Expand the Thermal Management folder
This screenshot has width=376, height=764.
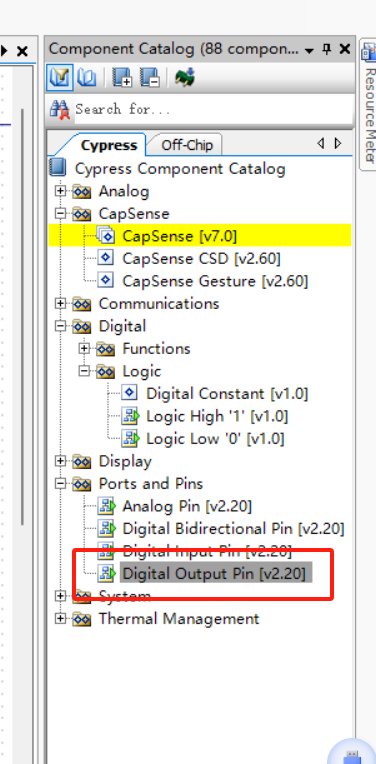tap(60, 619)
